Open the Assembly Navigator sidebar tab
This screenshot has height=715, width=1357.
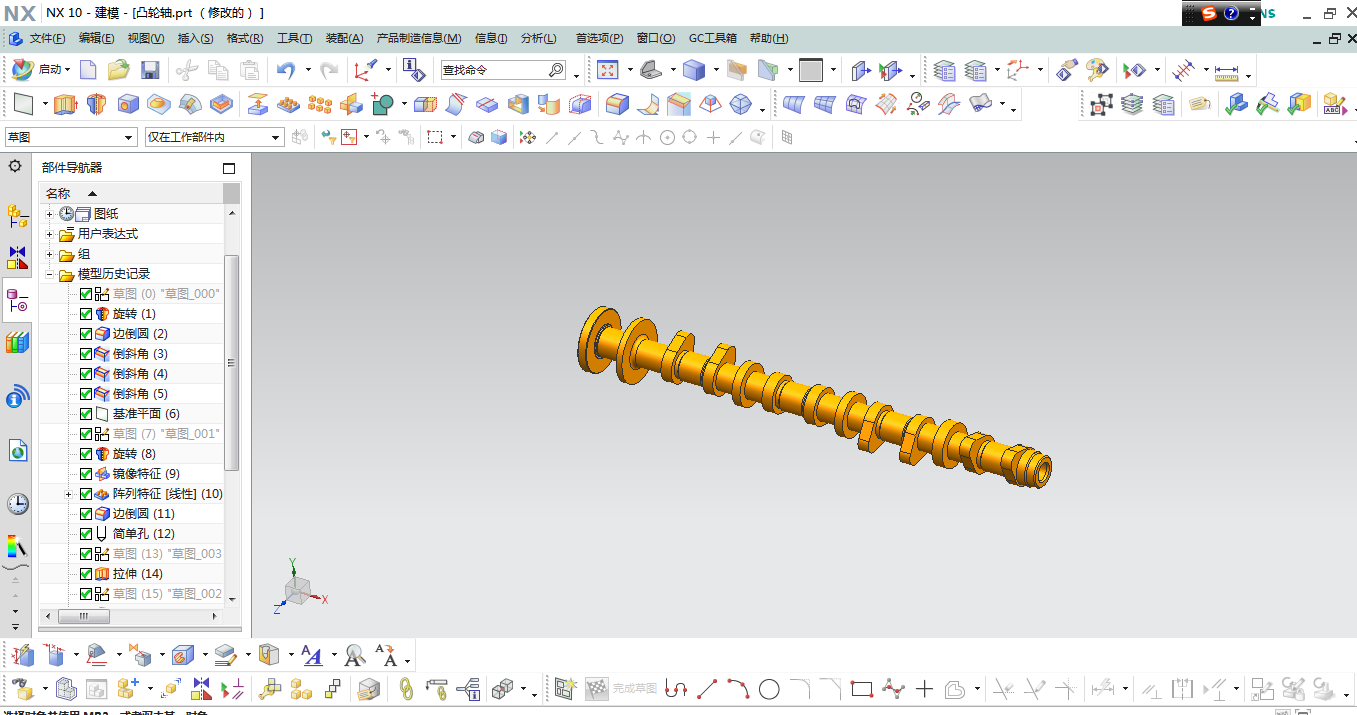tap(17, 214)
